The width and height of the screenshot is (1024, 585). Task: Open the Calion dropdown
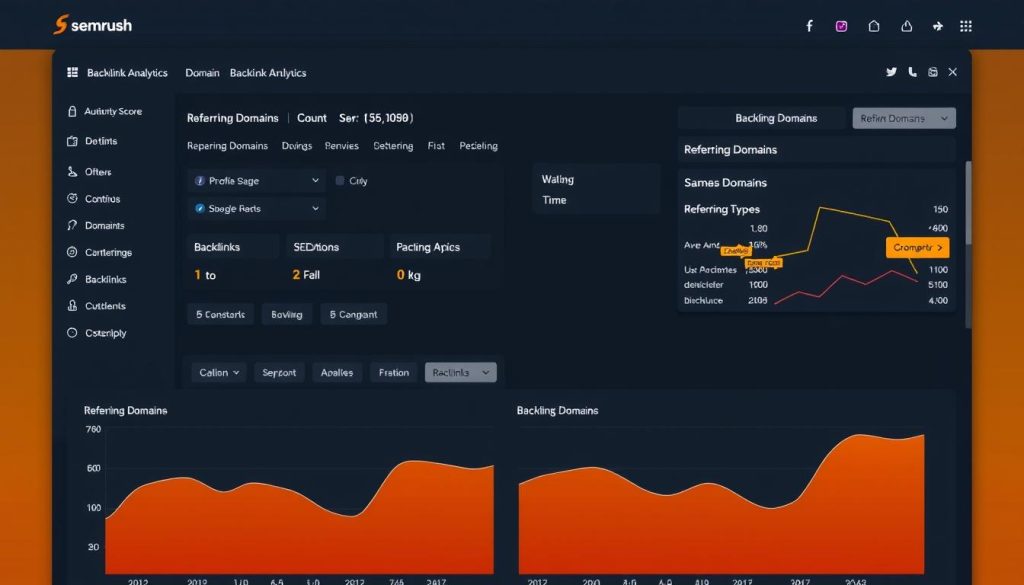tap(217, 371)
